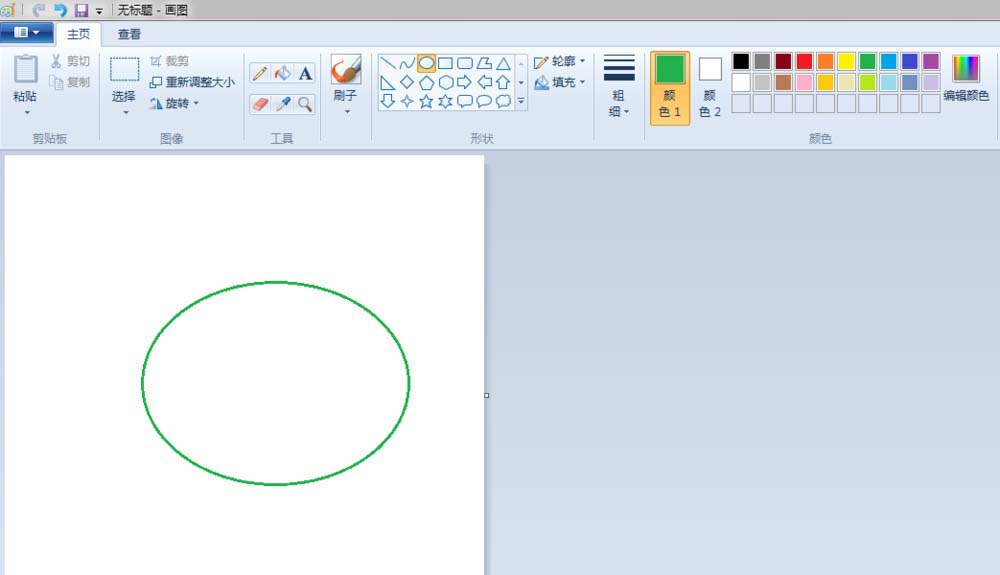Image resolution: width=1000 pixels, height=575 pixels.
Task: Open the Rotate (旋转) dropdown
Action: (174, 103)
